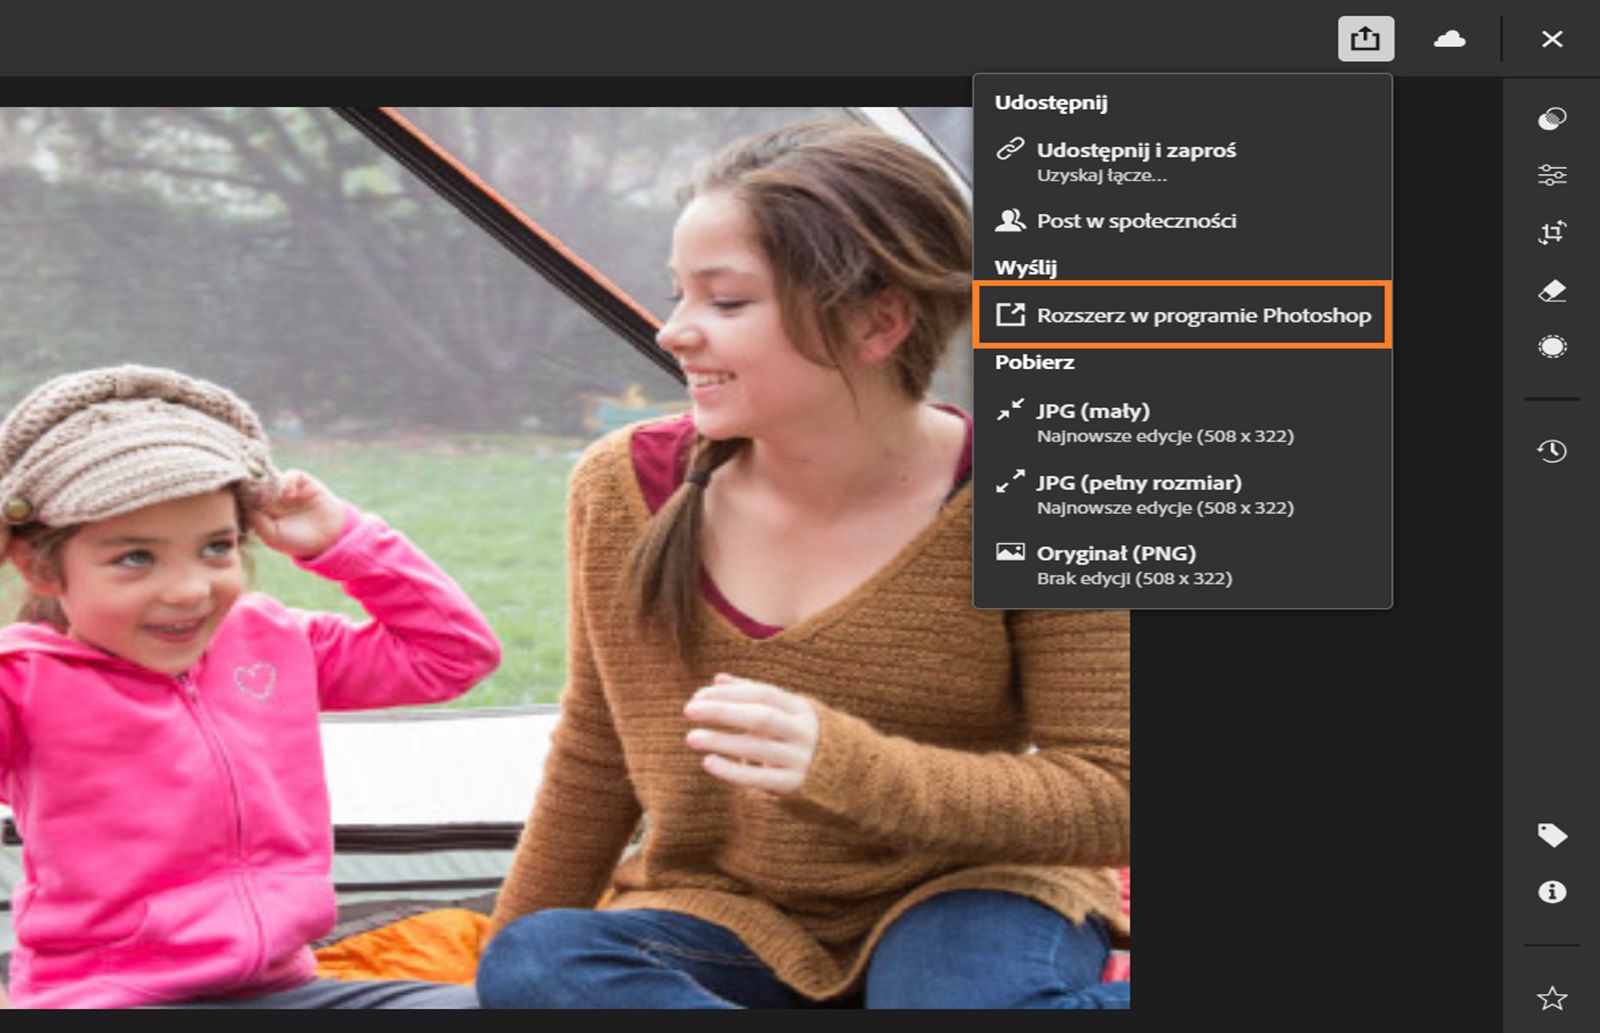Open the Presets panel icon

click(x=1553, y=120)
